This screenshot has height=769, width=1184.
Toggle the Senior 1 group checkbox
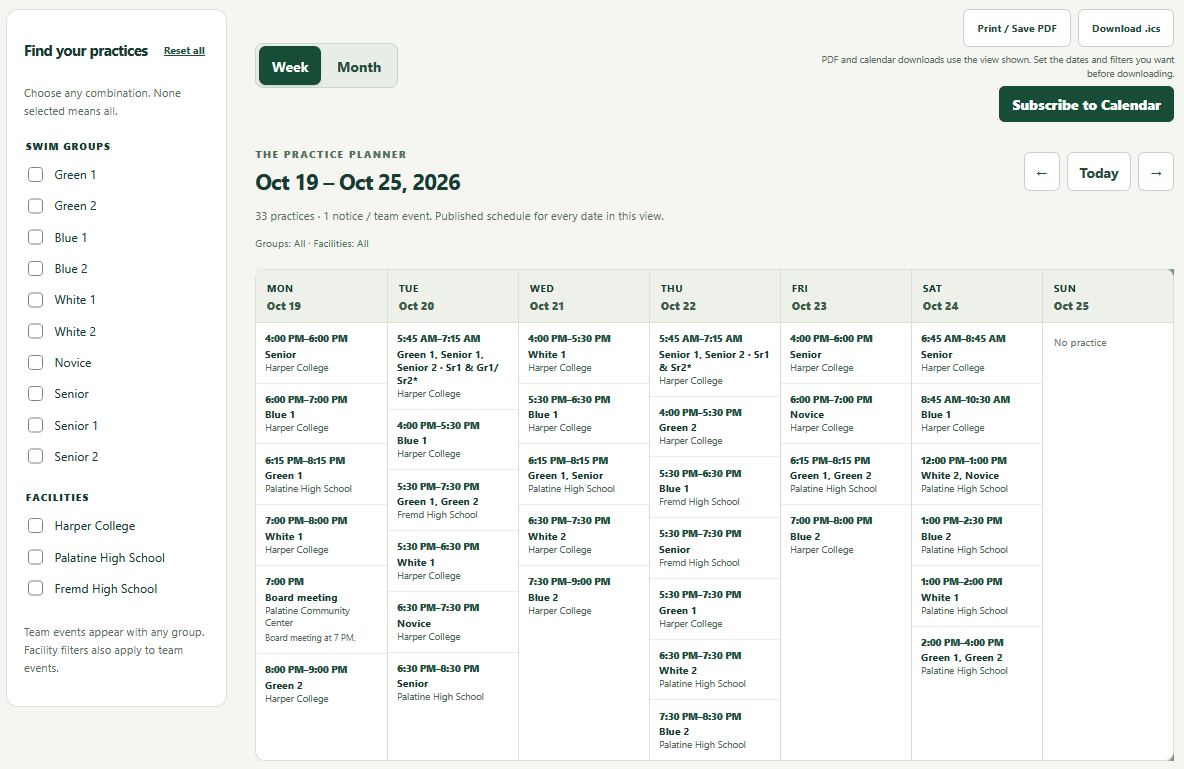tap(35, 425)
